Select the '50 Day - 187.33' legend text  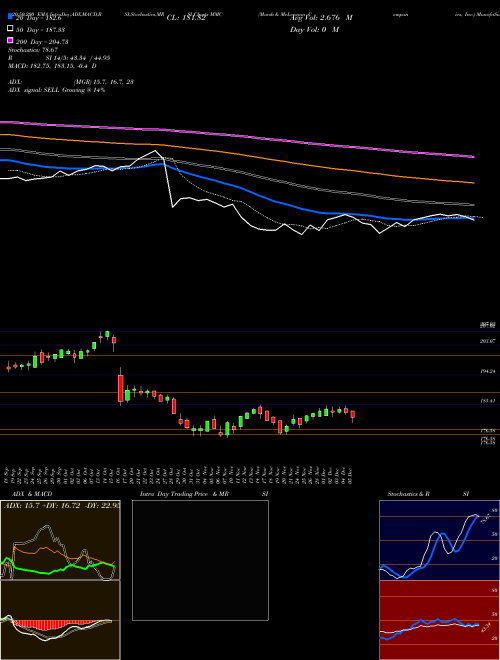pos(40,30)
